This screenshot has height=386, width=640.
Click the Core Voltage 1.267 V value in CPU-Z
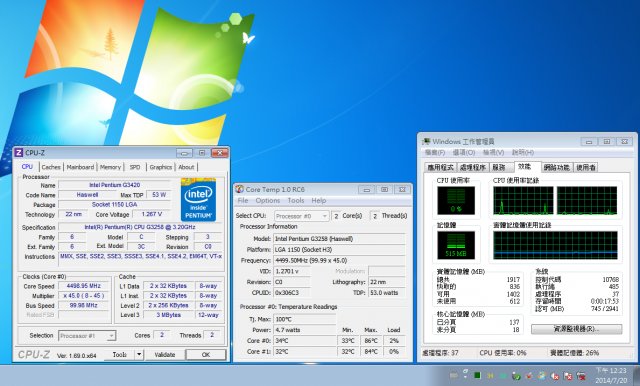152,214
